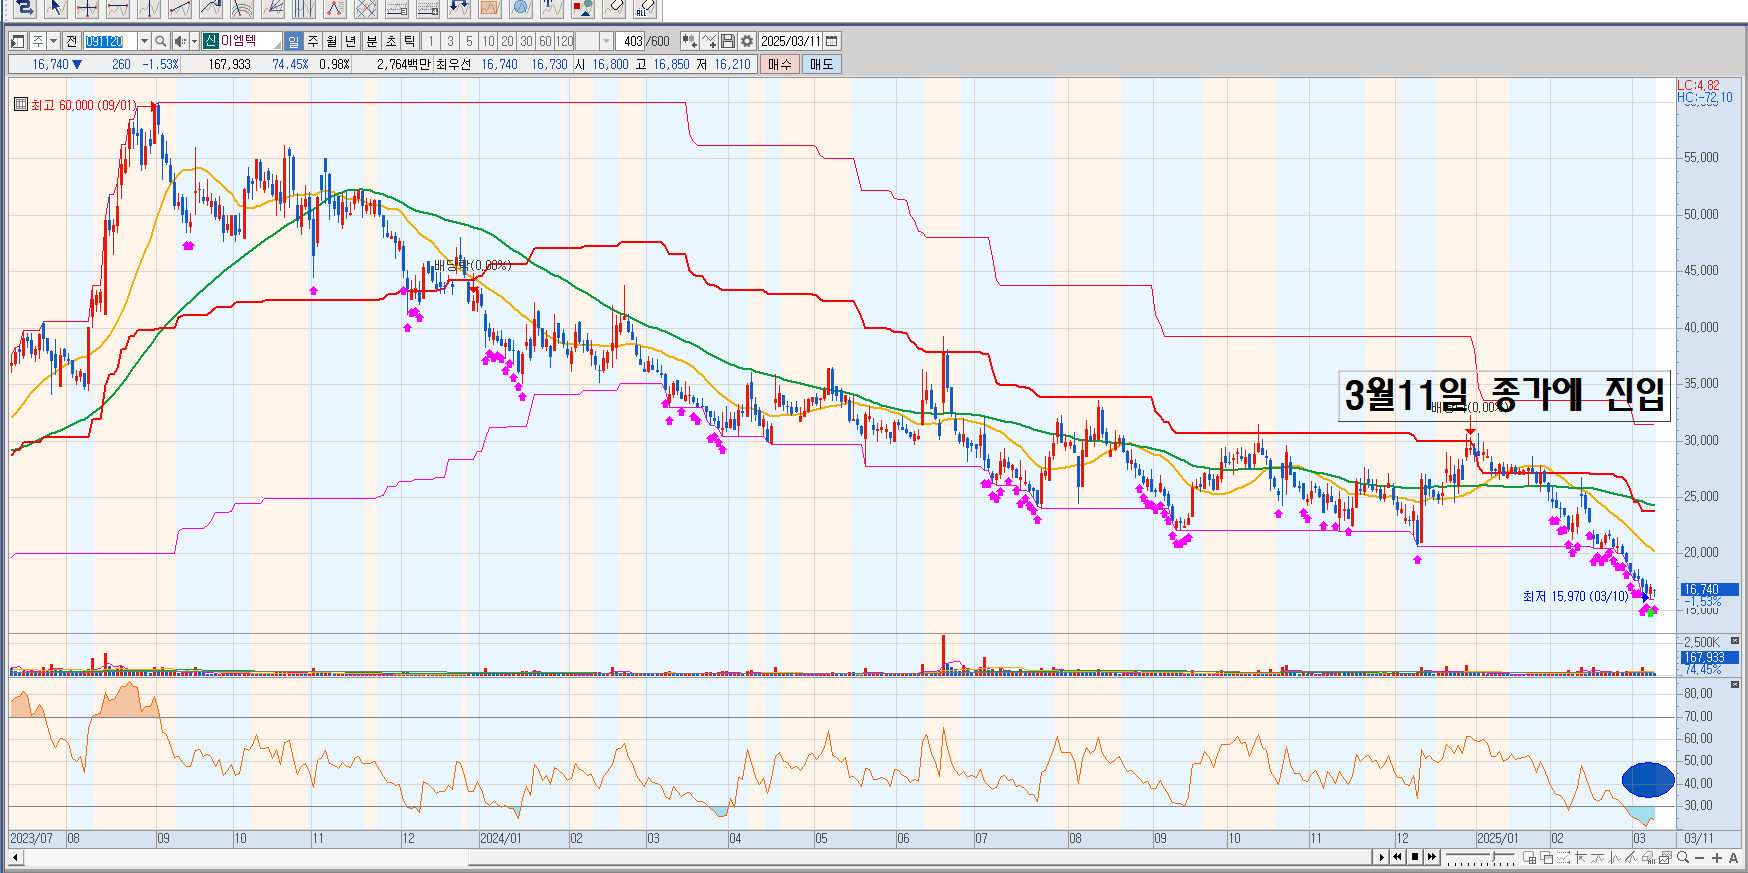
Task: Switch to minute 분 chart
Action: (x=372, y=41)
